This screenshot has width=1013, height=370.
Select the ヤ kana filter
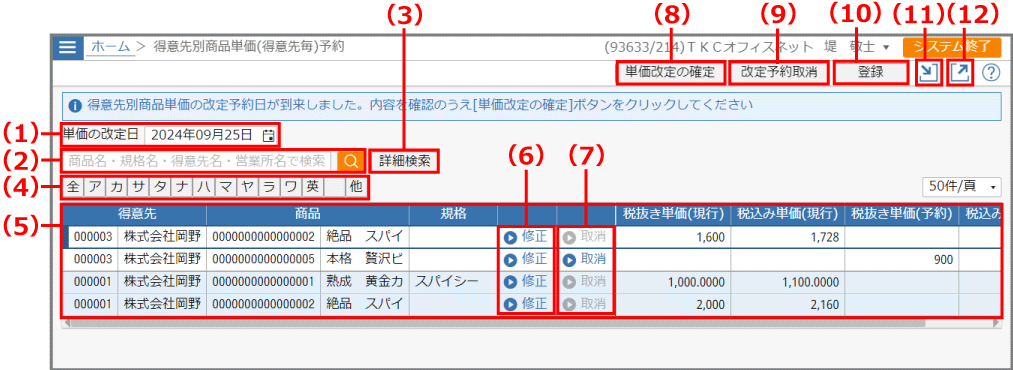247,187
